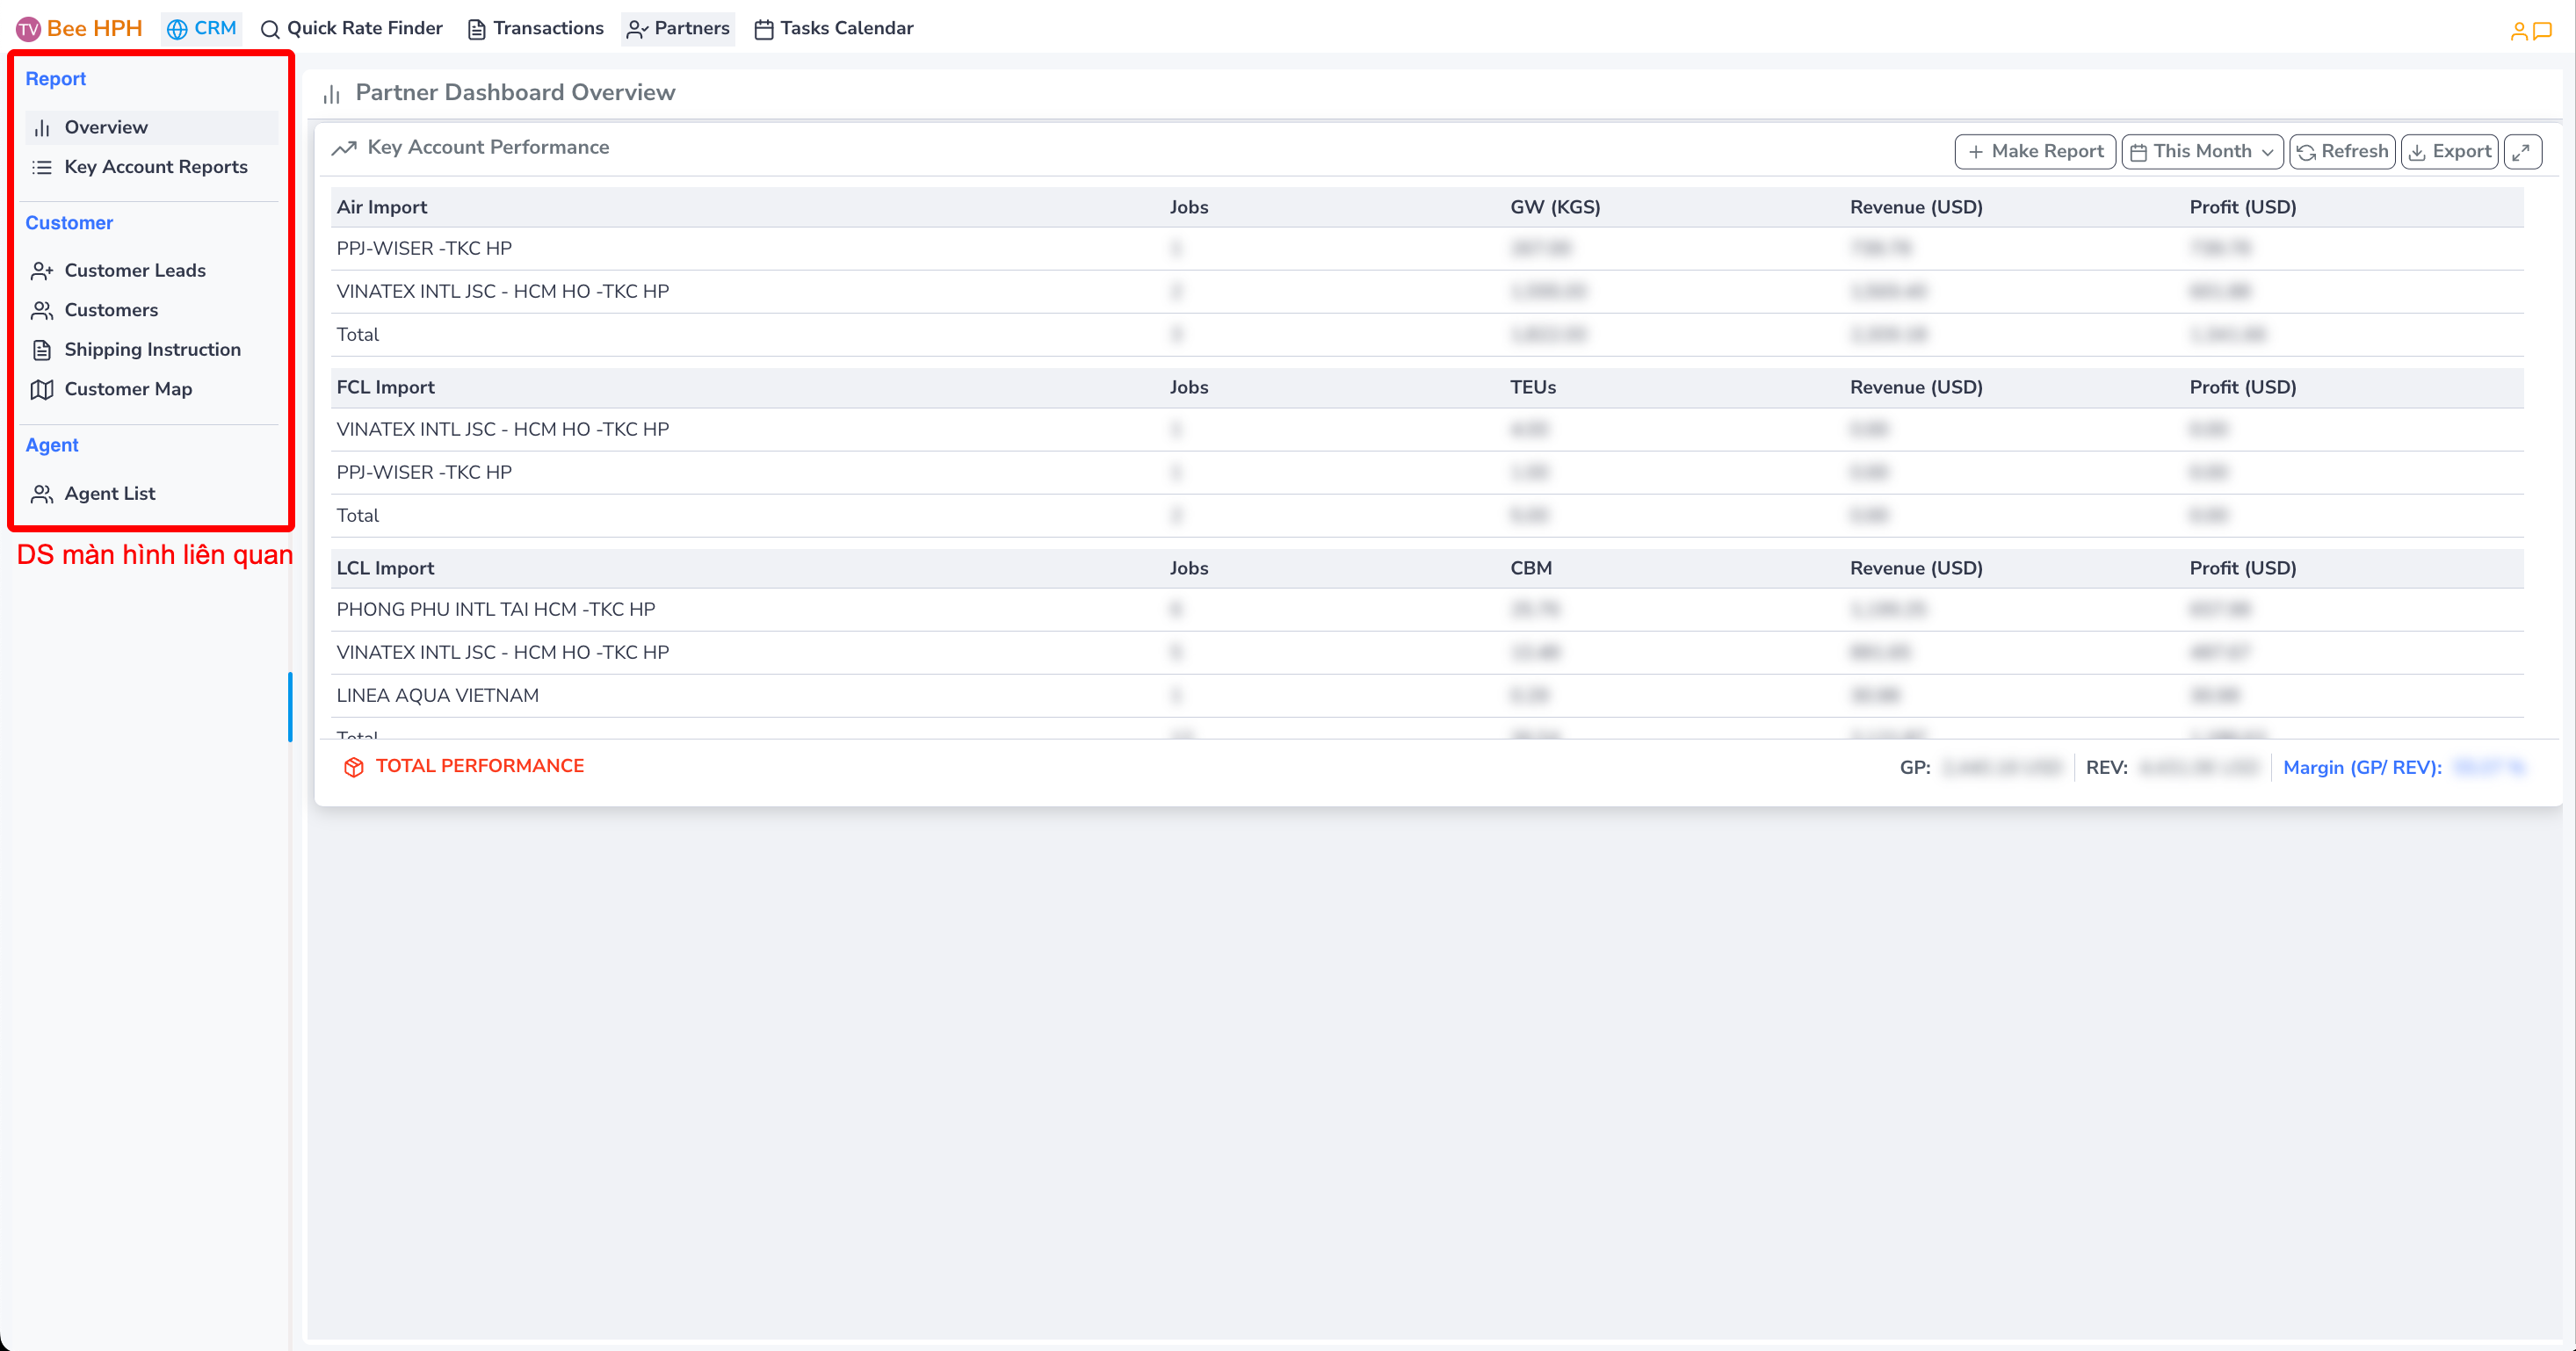2576x1351 pixels.
Task: Click the total performance box icon
Action: click(353, 767)
